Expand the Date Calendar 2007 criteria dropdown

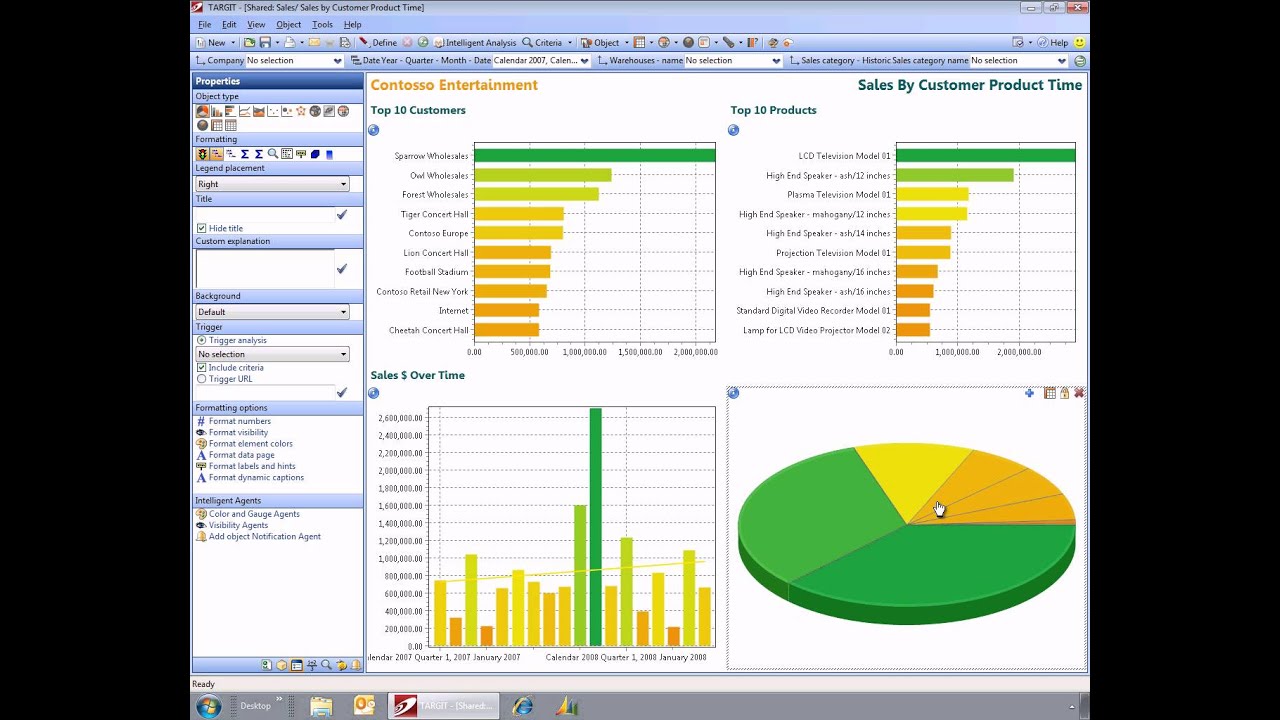pyautogui.click(x=584, y=61)
